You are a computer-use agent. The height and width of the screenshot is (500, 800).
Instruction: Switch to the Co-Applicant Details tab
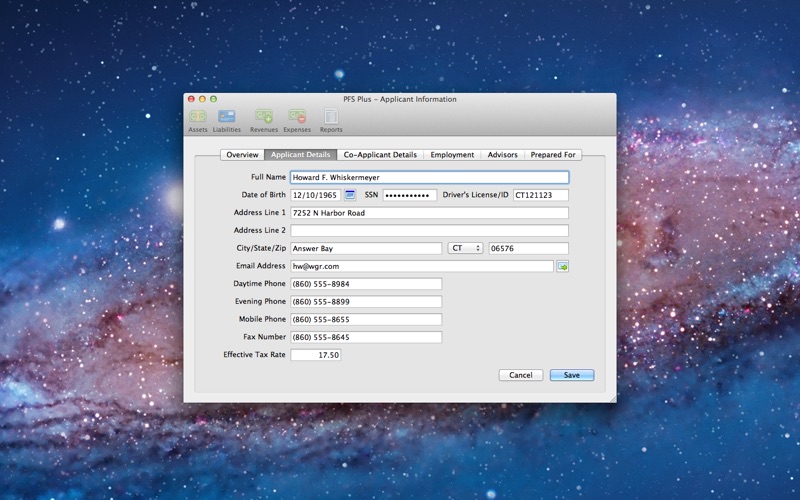pos(380,155)
